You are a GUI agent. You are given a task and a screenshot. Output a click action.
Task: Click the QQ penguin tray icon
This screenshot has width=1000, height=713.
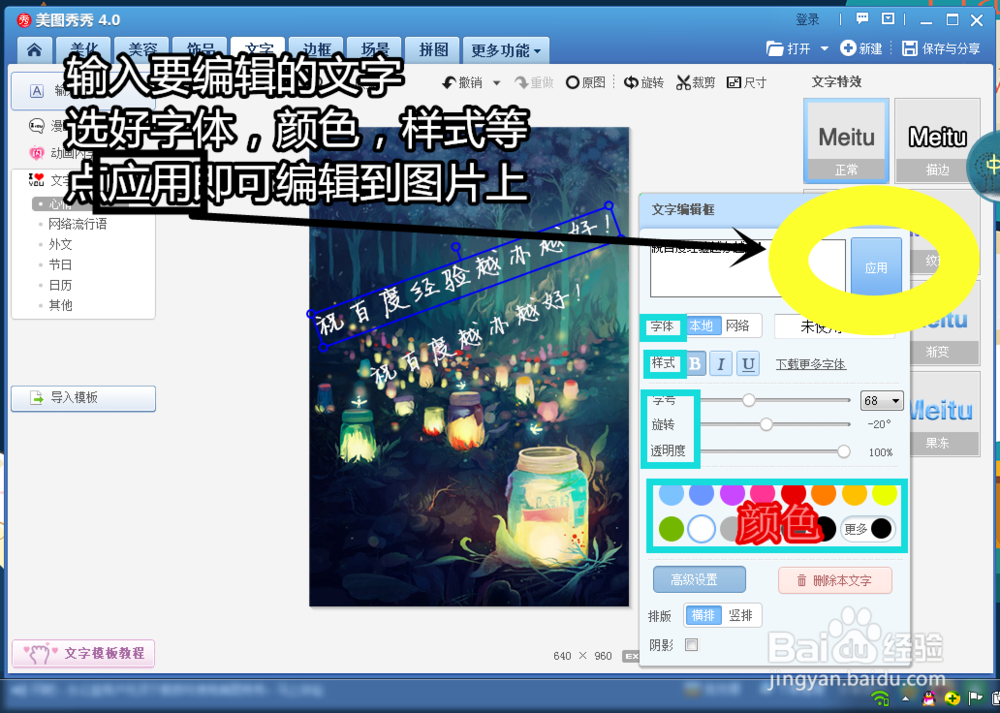click(929, 698)
